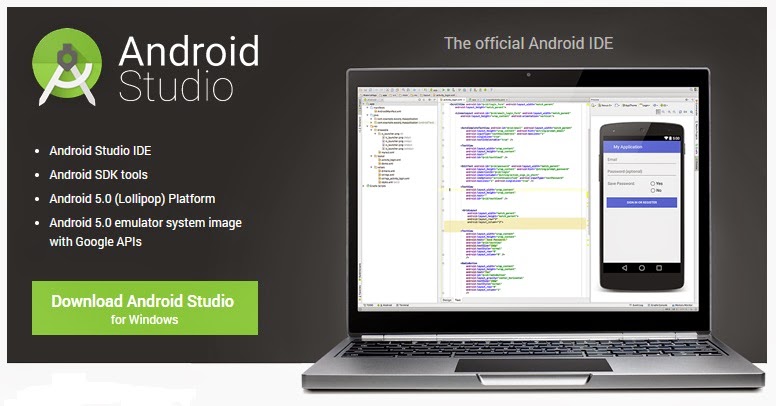Select the 'Android 5.0 (Lollipop) Platform' bullet text
This screenshot has height=406, width=776.
(x=132, y=199)
